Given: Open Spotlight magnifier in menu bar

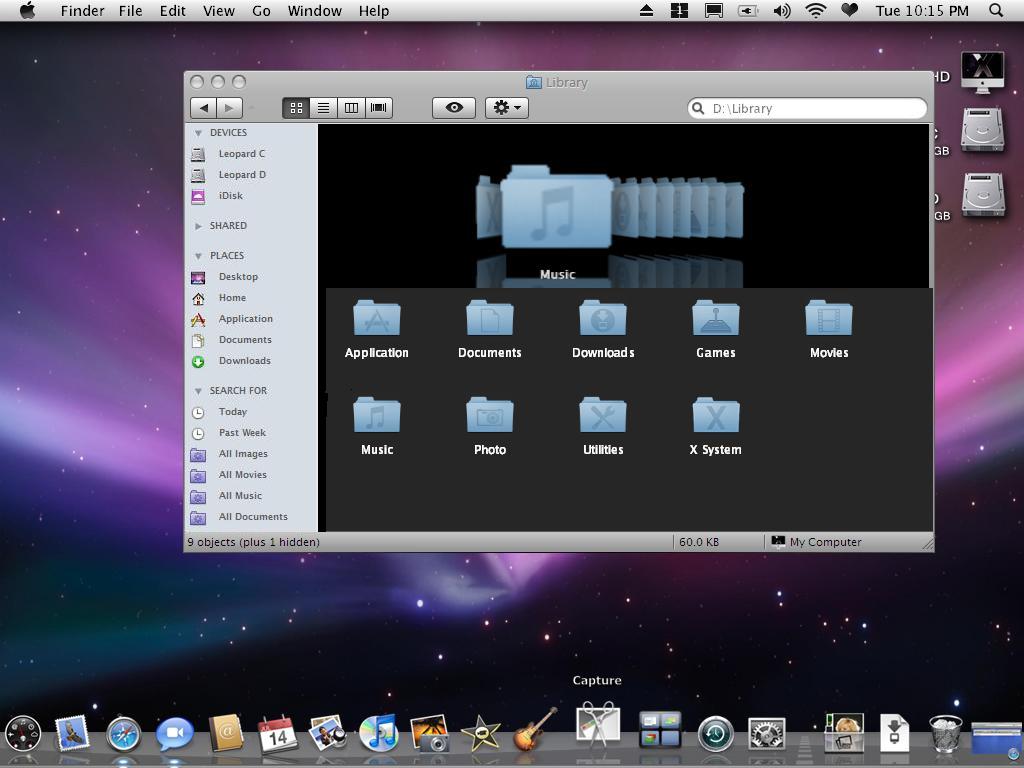Looking at the screenshot, I should tap(995, 10).
